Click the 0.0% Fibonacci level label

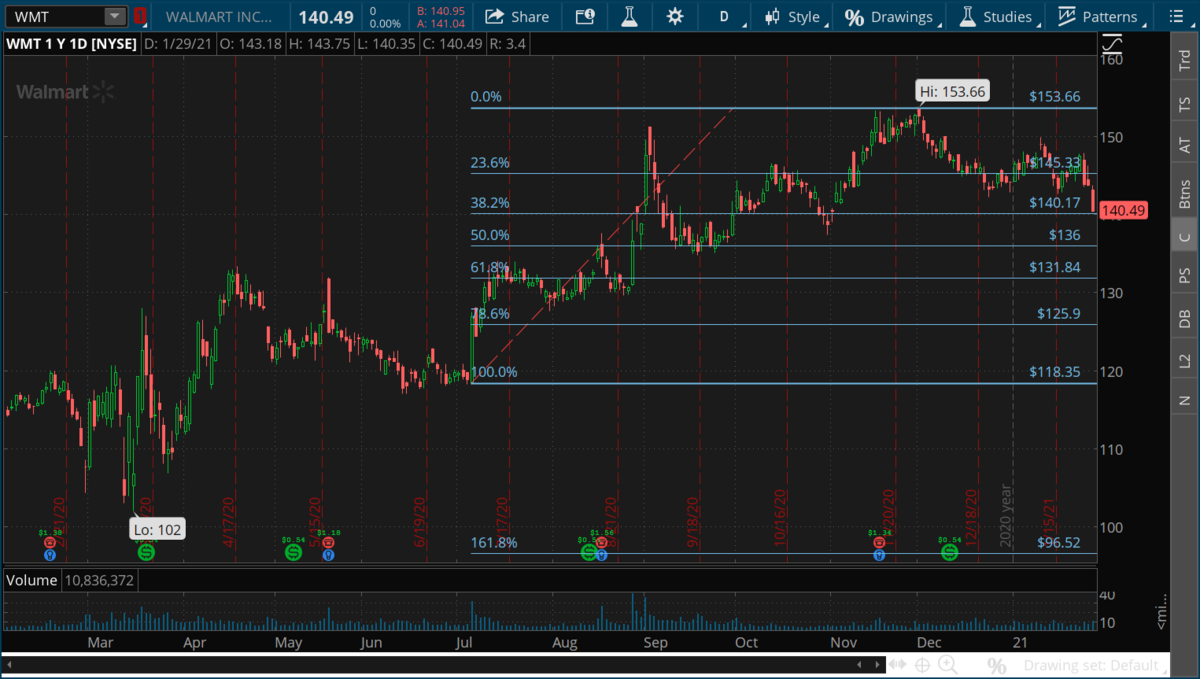click(x=486, y=97)
